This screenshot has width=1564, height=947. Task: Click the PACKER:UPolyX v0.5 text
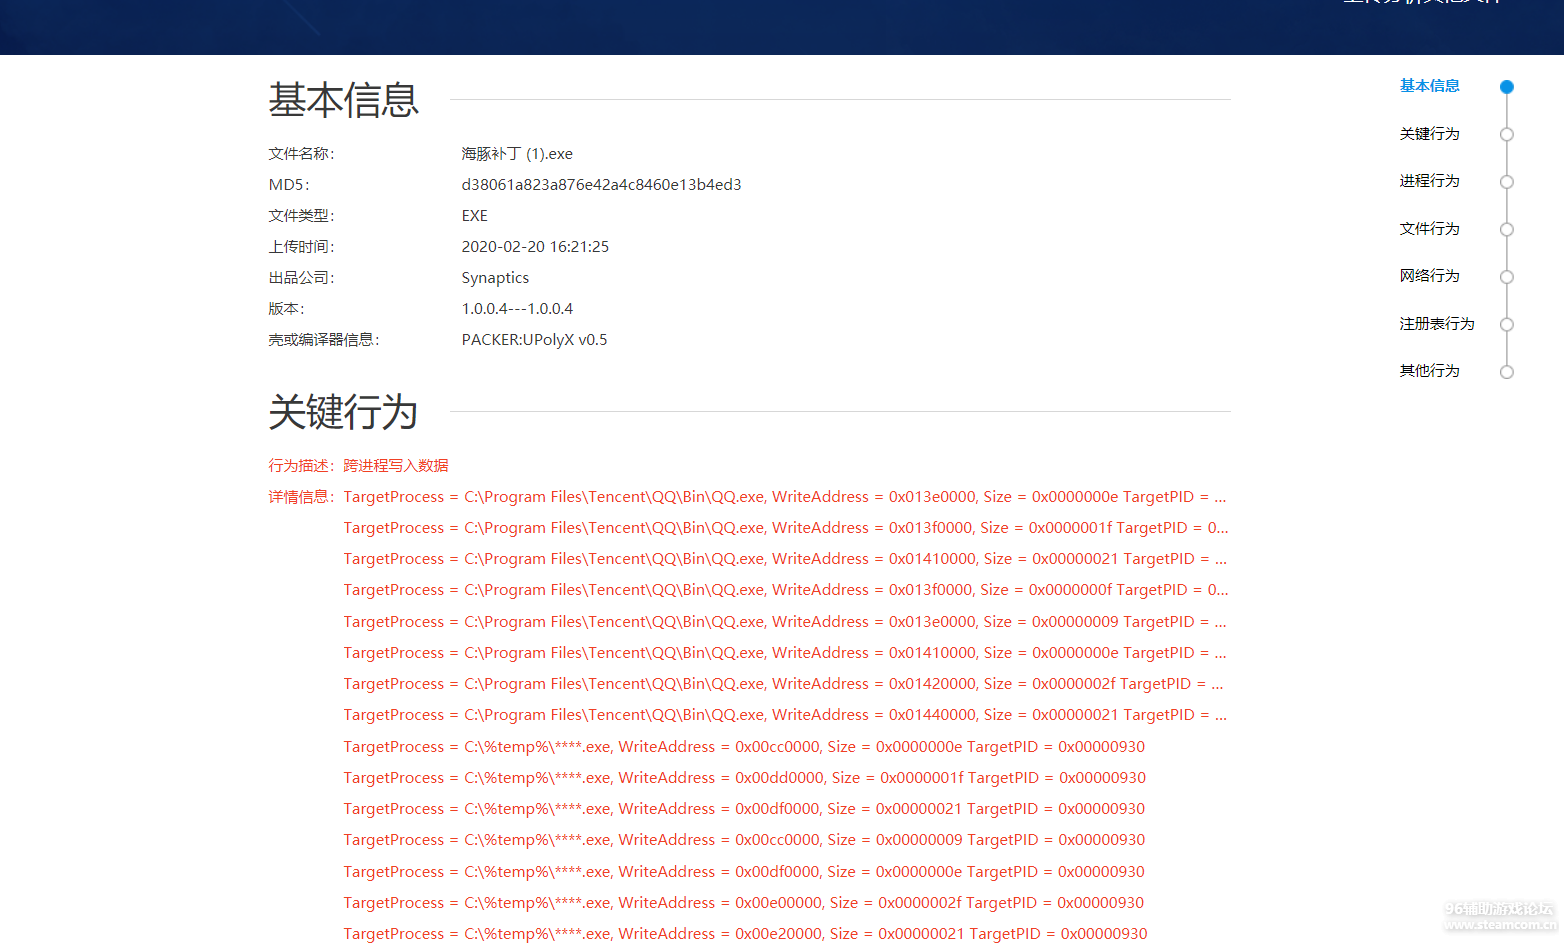(534, 340)
